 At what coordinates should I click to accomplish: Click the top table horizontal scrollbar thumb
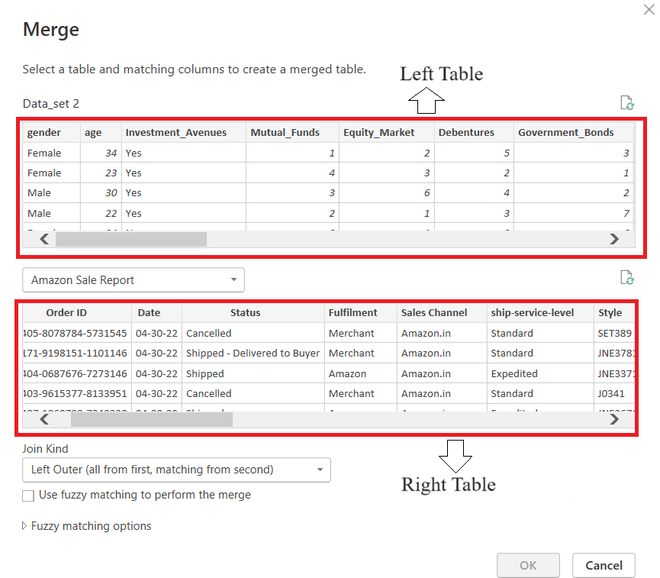coord(131,239)
